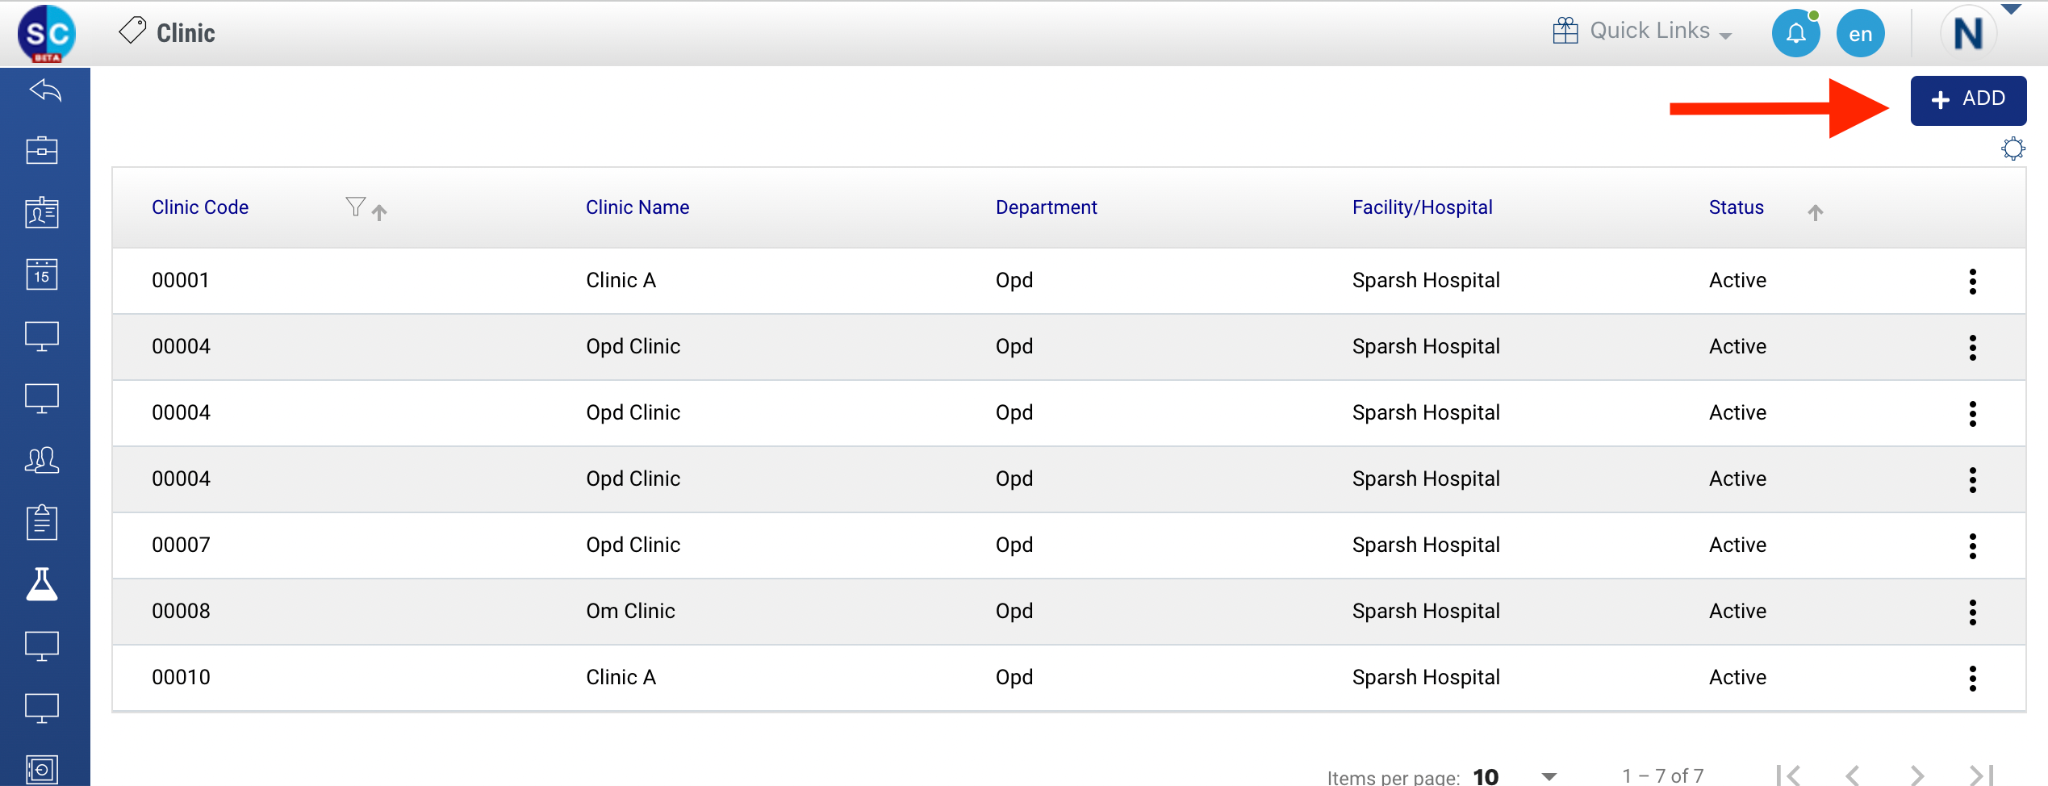Image resolution: width=2048 pixels, height=786 pixels.
Task: Select the two-people group sidebar icon
Action: pyautogui.click(x=42, y=460)
